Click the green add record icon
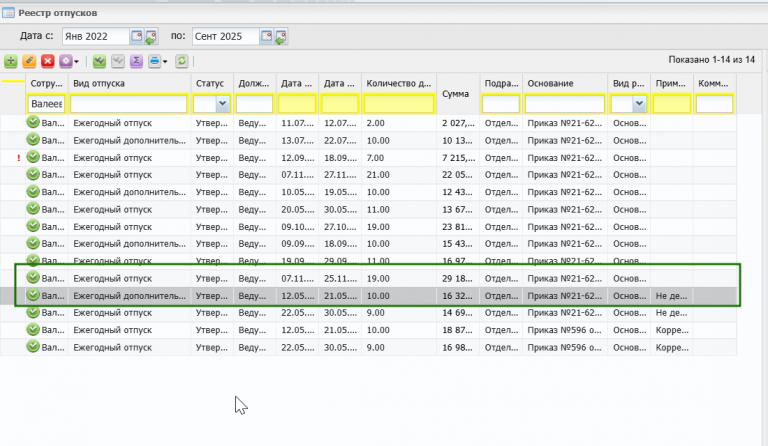Screen dimensions: 768x446 (x=11, y=61)
